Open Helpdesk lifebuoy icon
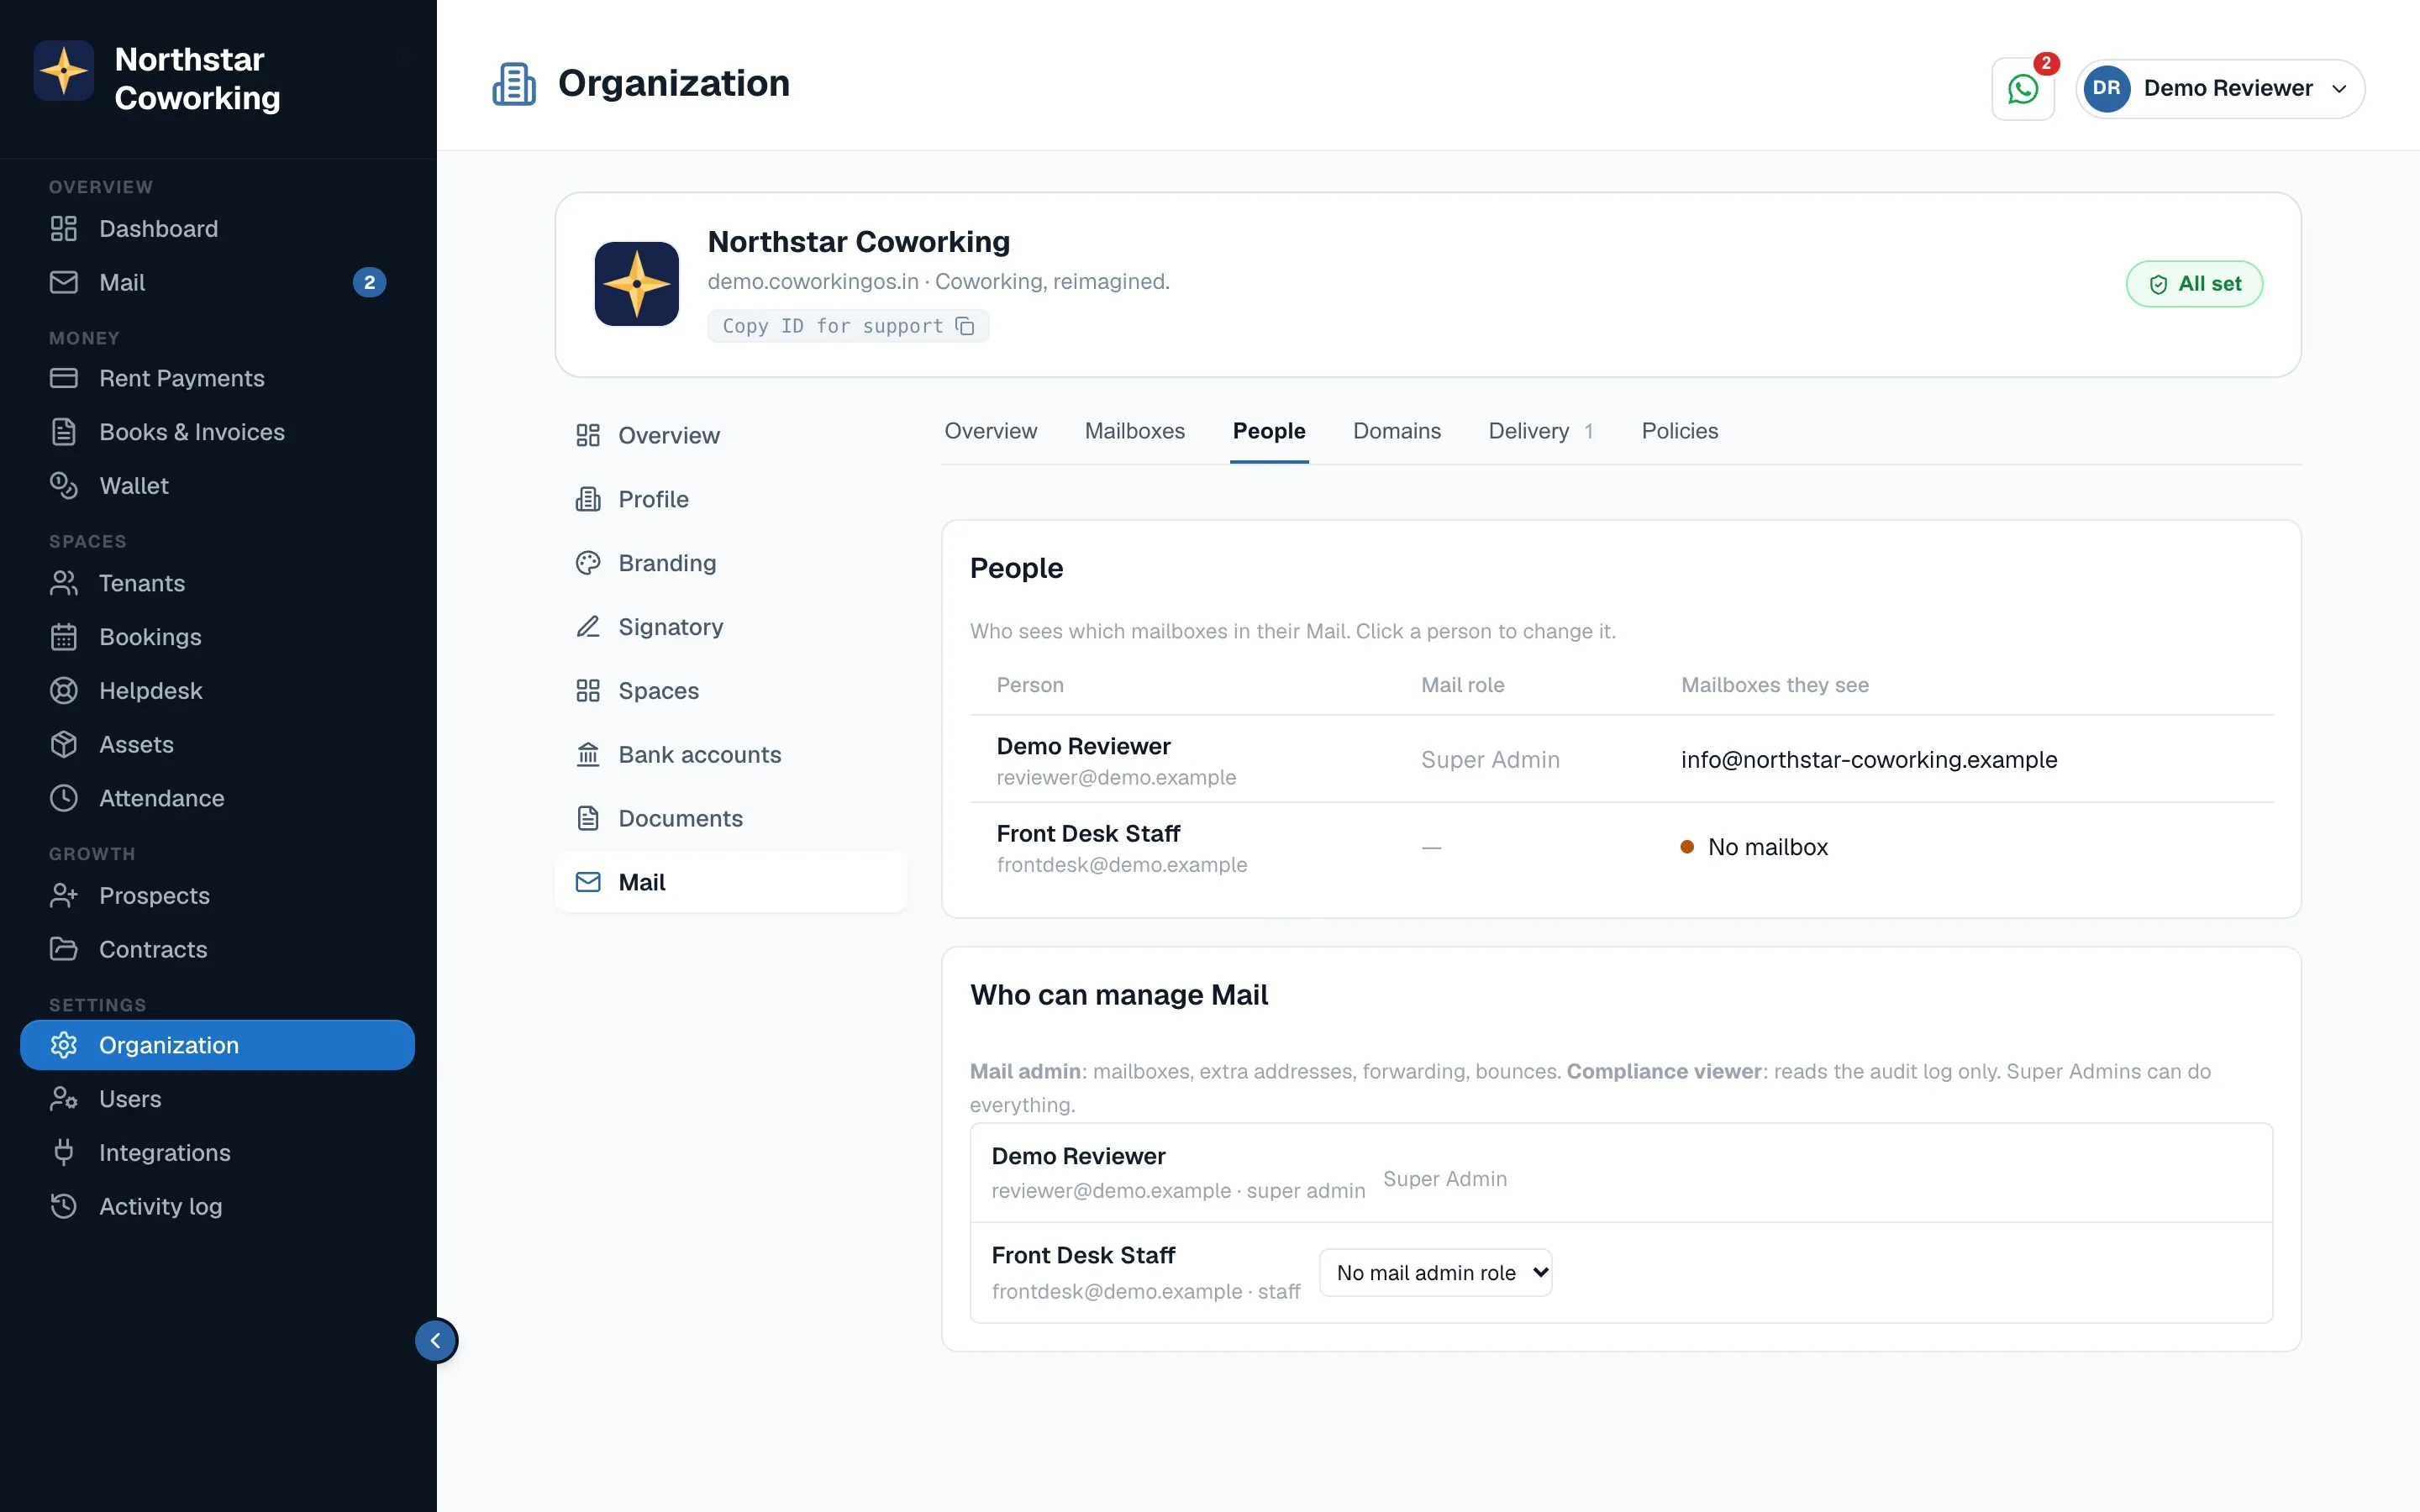 [64, 691]
